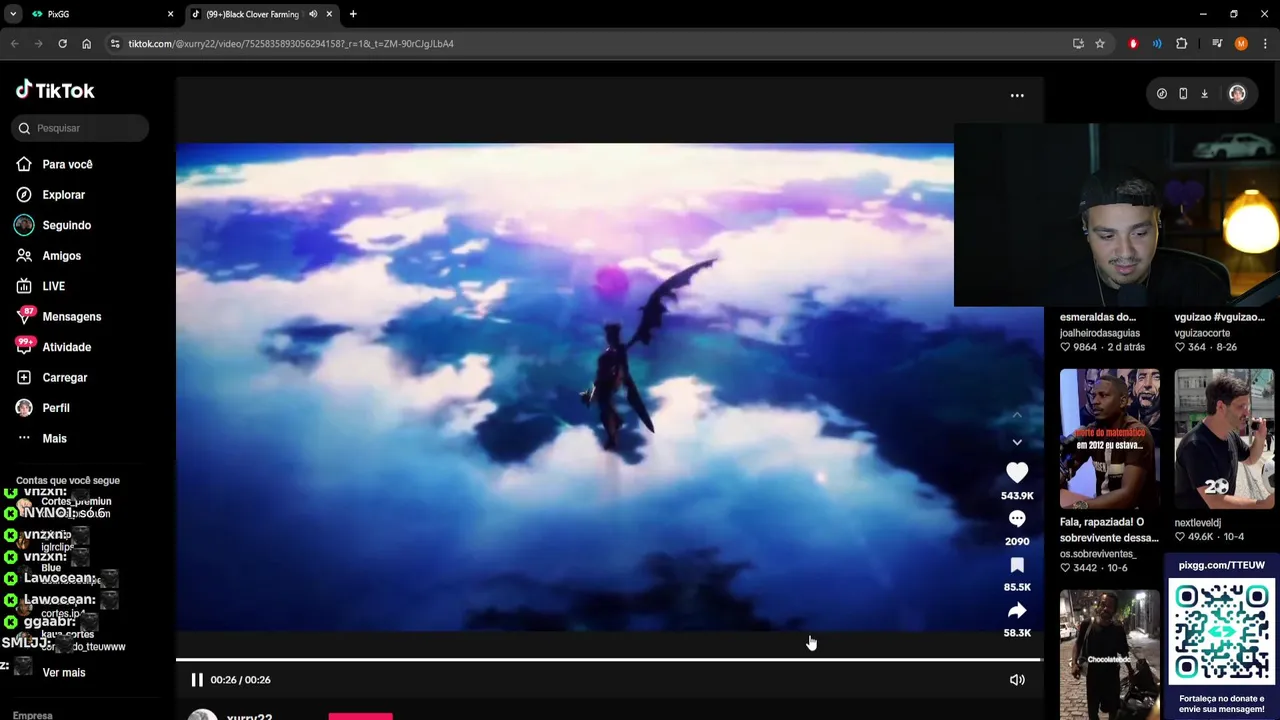Click the Empresa footer heading

(x=33, y=715)
